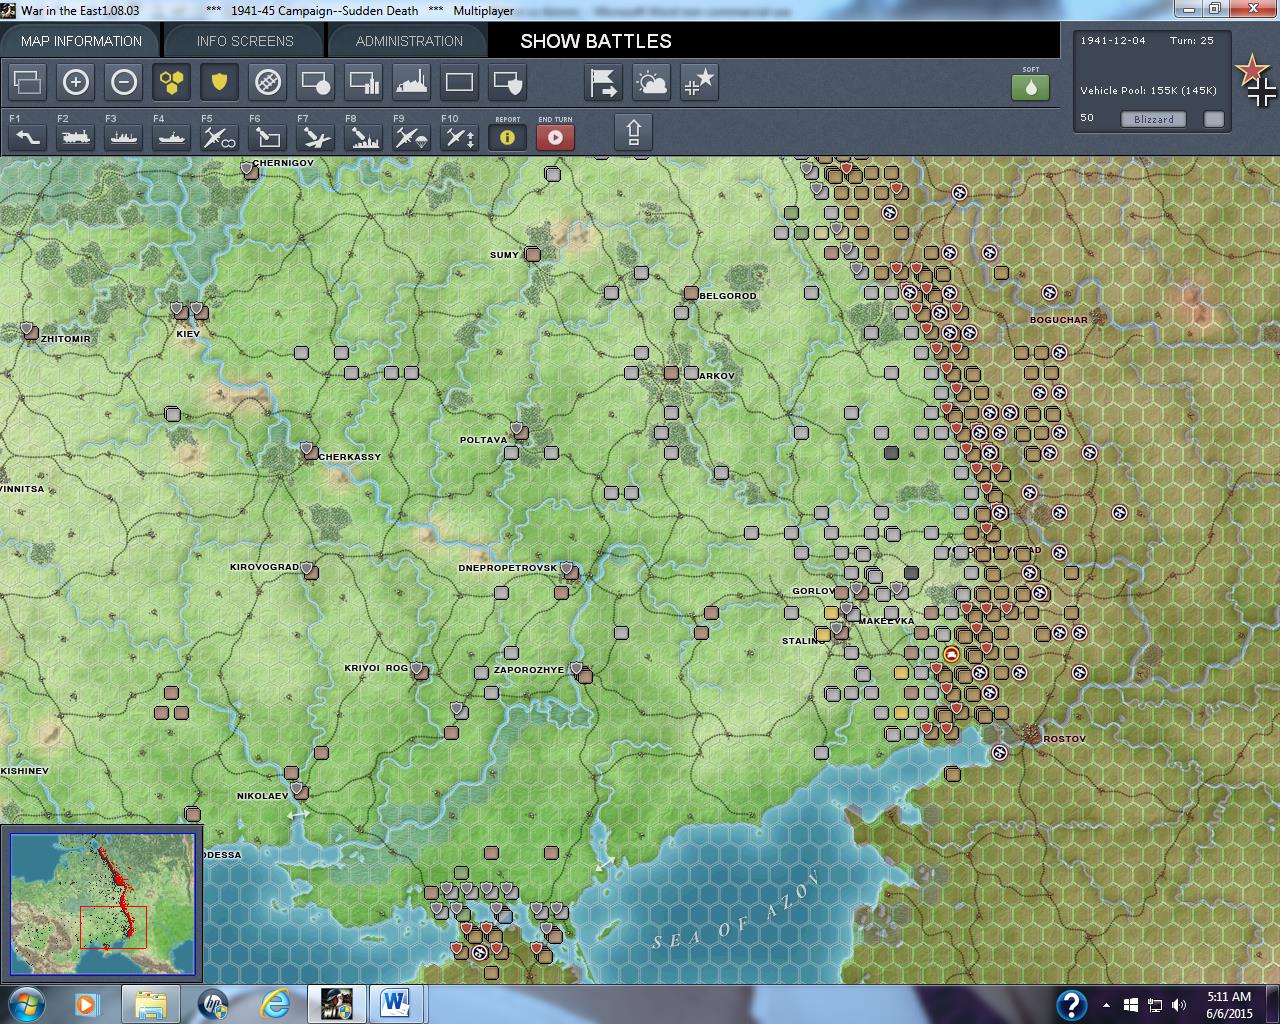The height and width of the screenshot is (1024, 1280).
Task: Select the MAP INFORMATION tab
Action: pos(80,41)
